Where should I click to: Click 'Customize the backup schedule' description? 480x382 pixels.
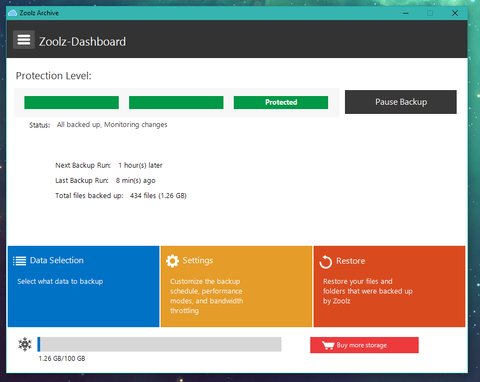[x=207, y=296]
